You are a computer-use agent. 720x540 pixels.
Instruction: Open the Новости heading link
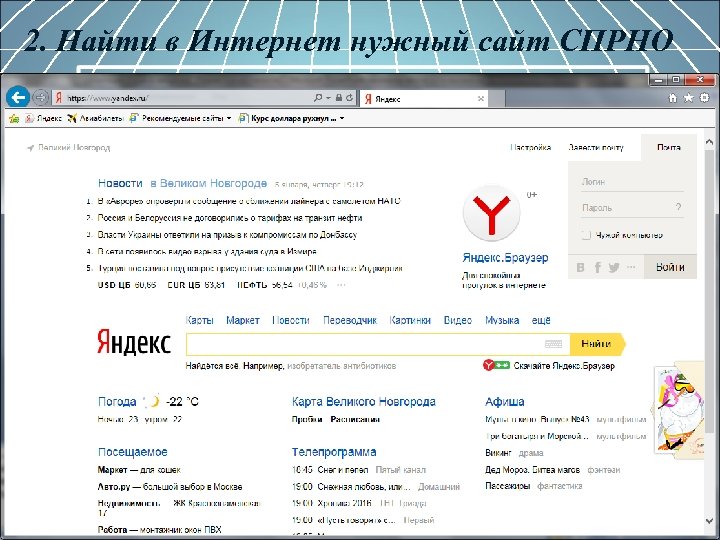coord(120,183)
